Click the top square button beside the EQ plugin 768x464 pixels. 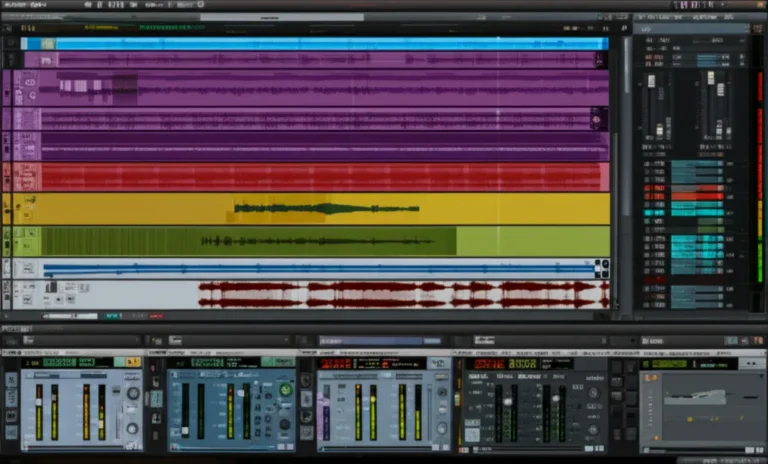[x=617, y=366]
